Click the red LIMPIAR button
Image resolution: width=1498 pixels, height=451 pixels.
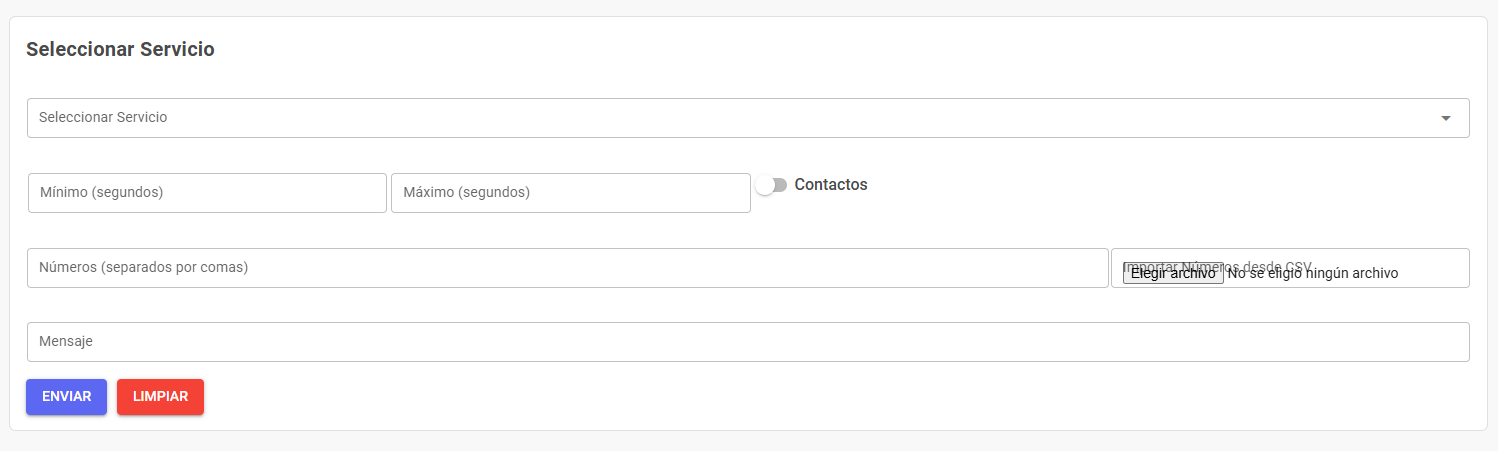pos(160,397)
